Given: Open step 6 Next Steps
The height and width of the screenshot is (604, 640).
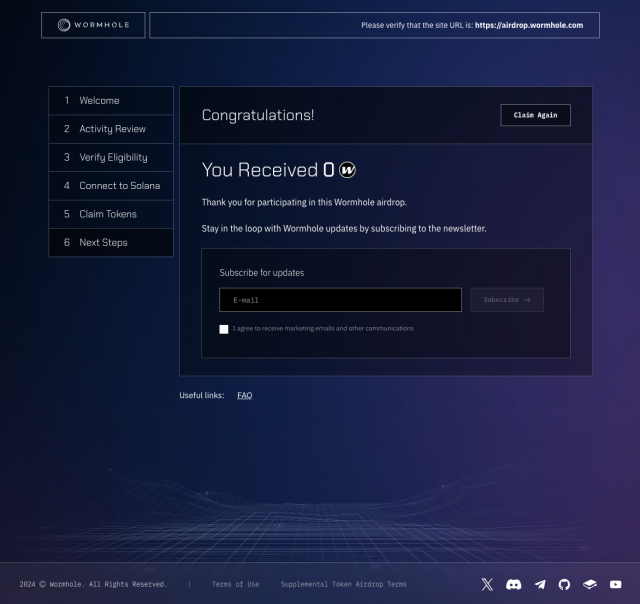Looking at the screenshot, I should tap(111, 242).
